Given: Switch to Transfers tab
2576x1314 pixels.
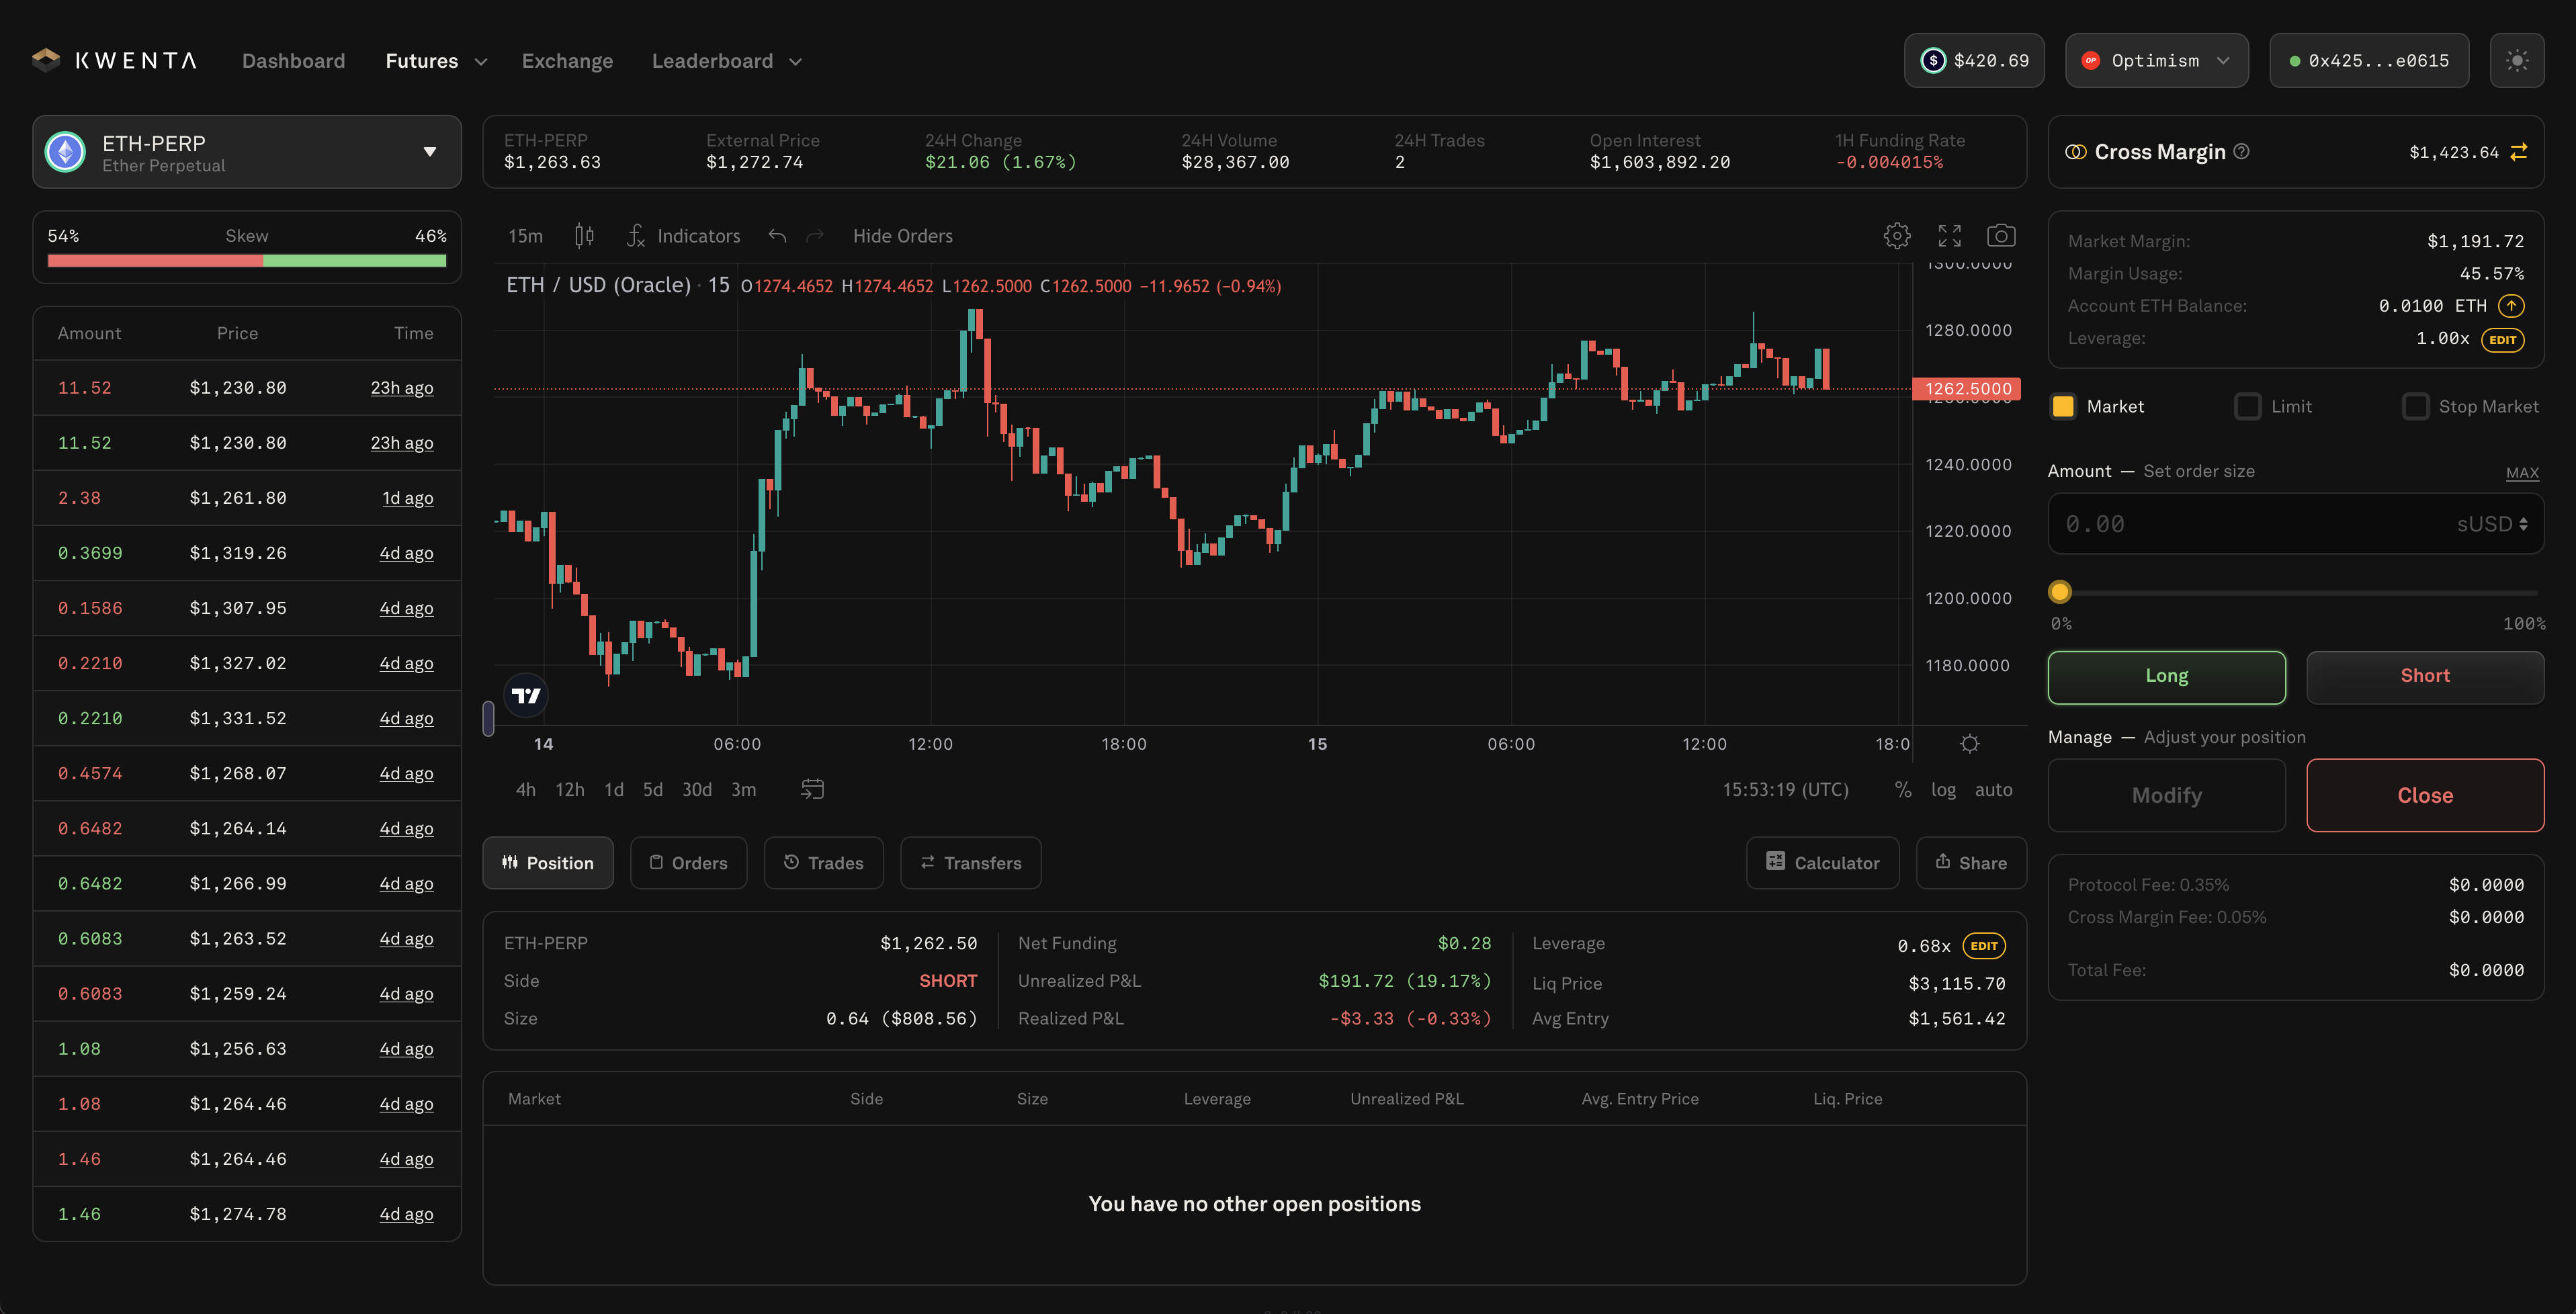Looking at the screenshot, I should pyautogui.click(x=970, y=863).
